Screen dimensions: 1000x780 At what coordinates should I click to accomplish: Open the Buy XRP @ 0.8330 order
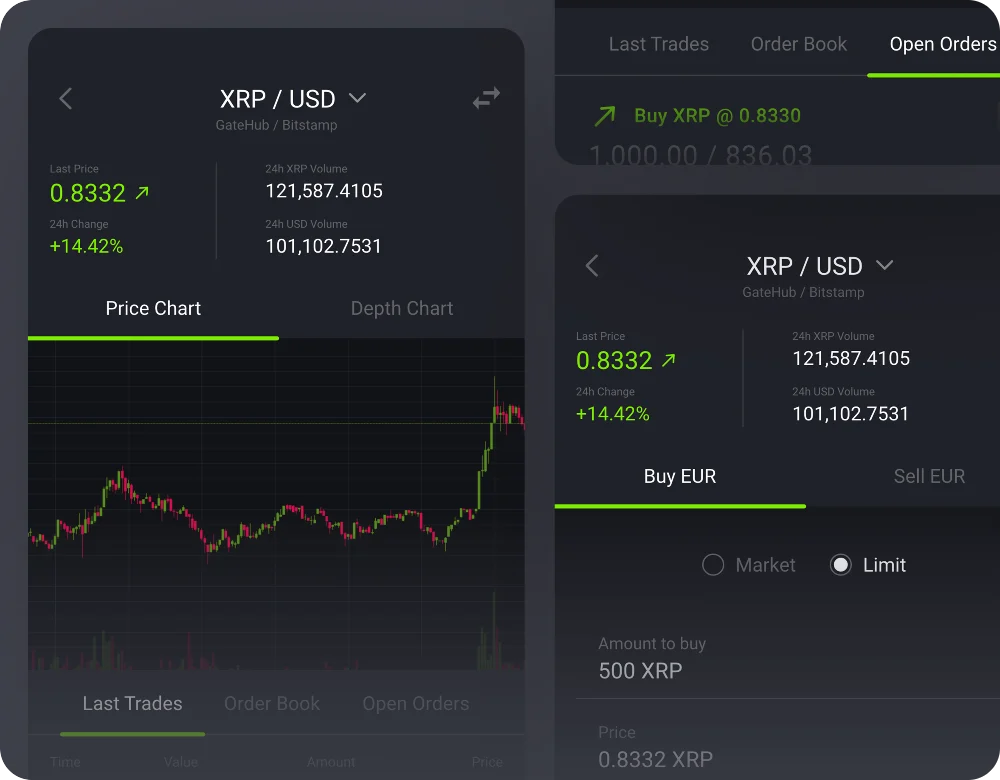pyautogui.click(x=717, y=116)
